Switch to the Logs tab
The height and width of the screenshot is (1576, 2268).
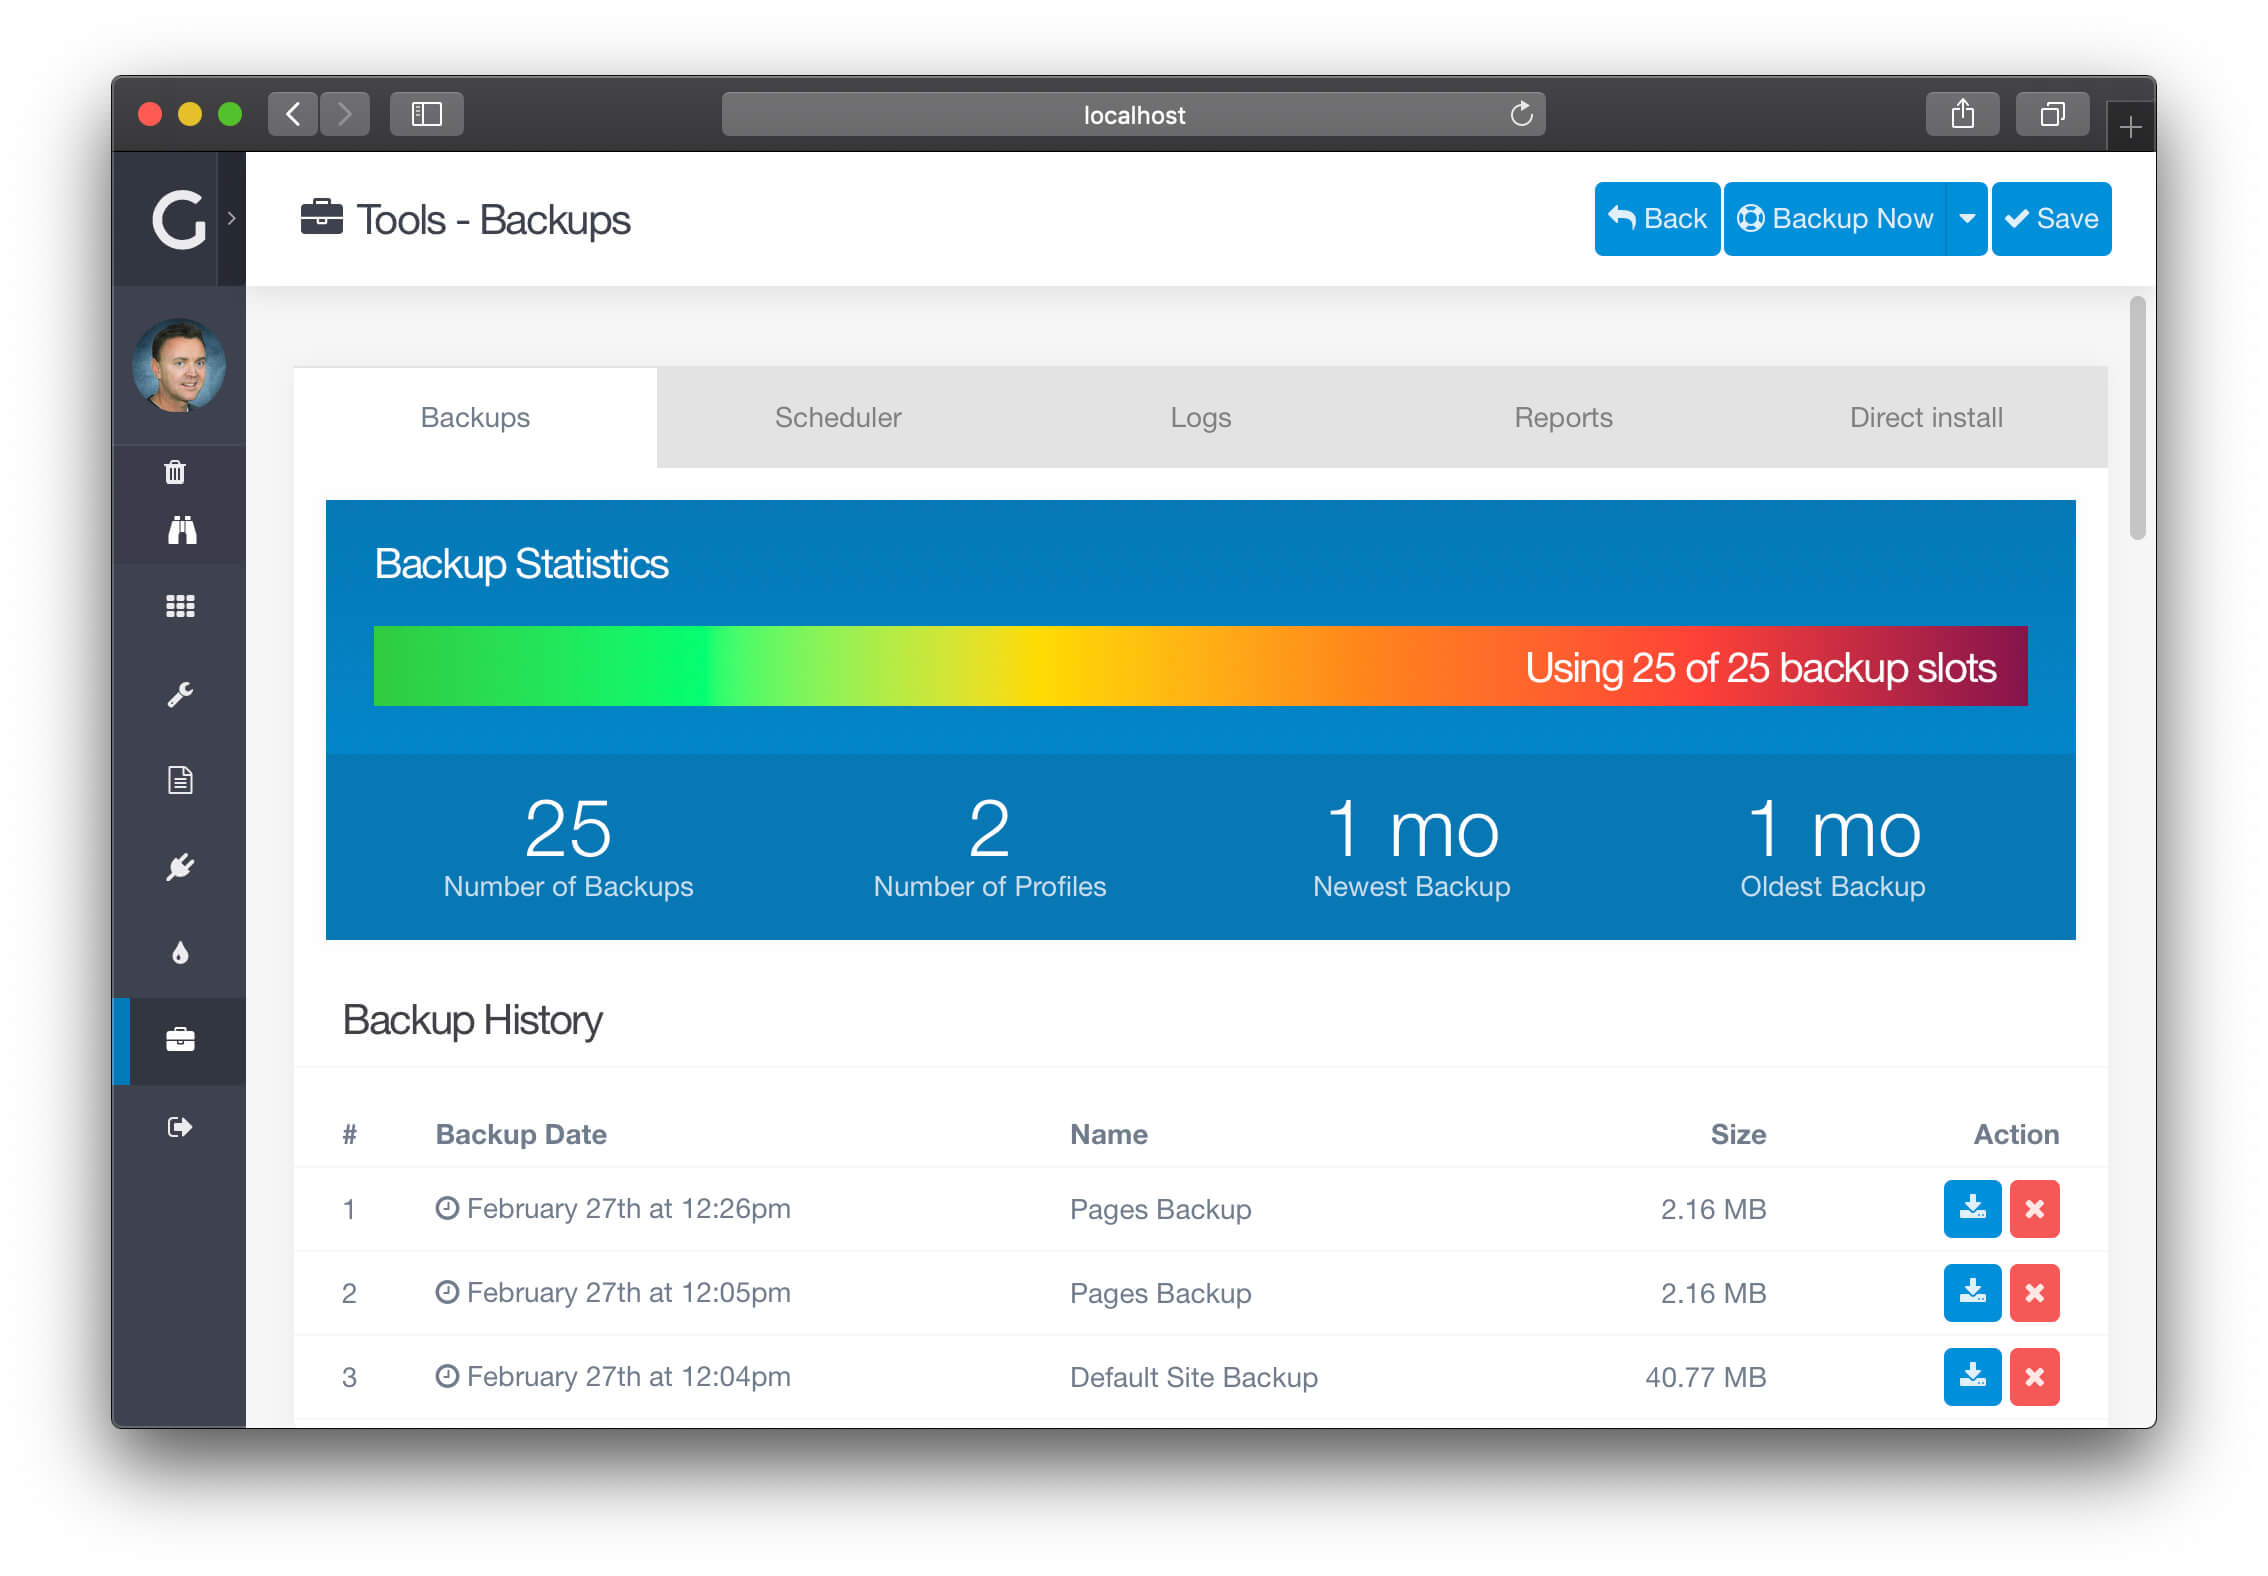tap(1199, 417)
